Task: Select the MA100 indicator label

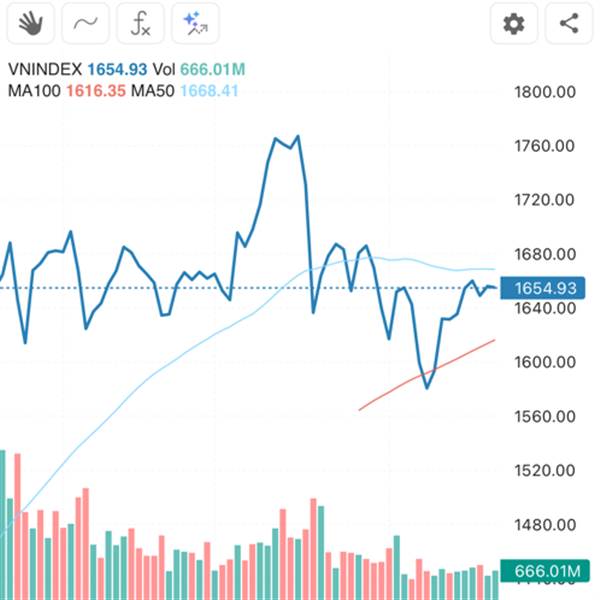Action: [34, 91]
